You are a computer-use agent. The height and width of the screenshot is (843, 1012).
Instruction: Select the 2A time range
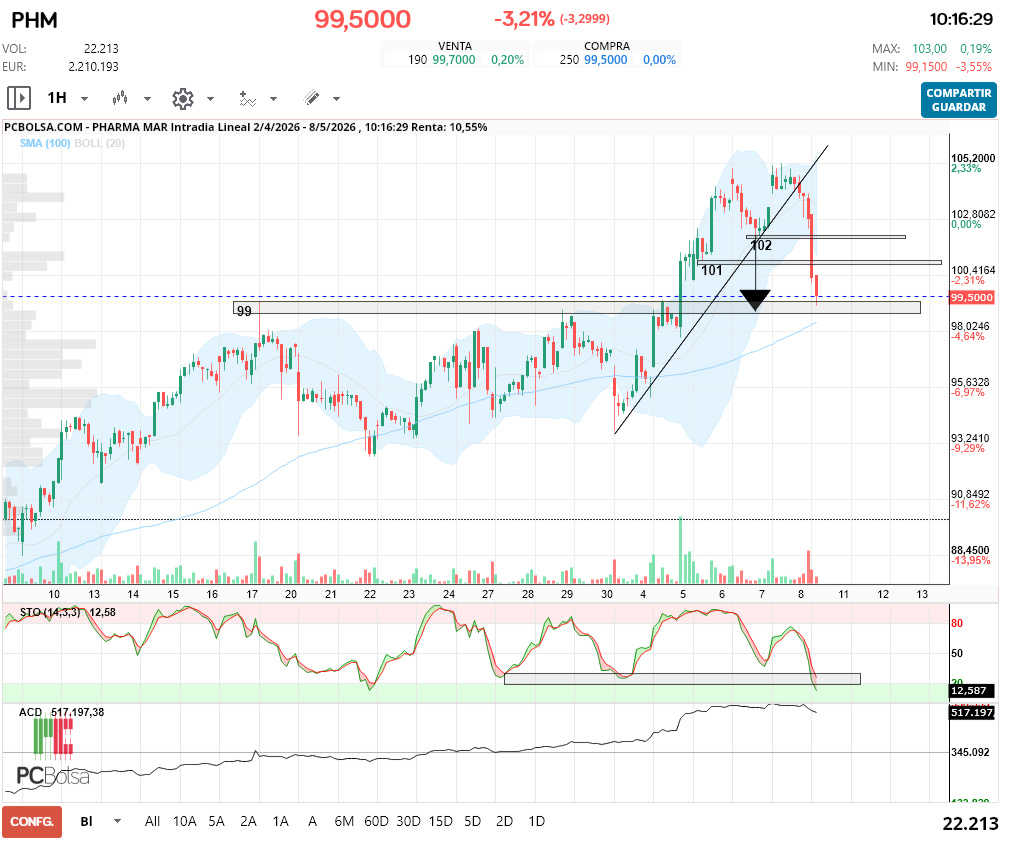point(248,821)
